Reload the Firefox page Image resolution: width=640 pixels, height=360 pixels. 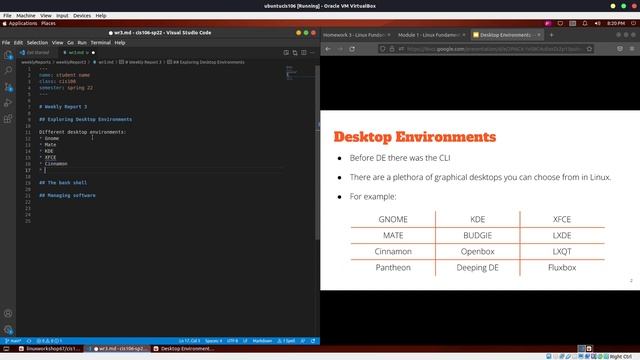[352, 49]
